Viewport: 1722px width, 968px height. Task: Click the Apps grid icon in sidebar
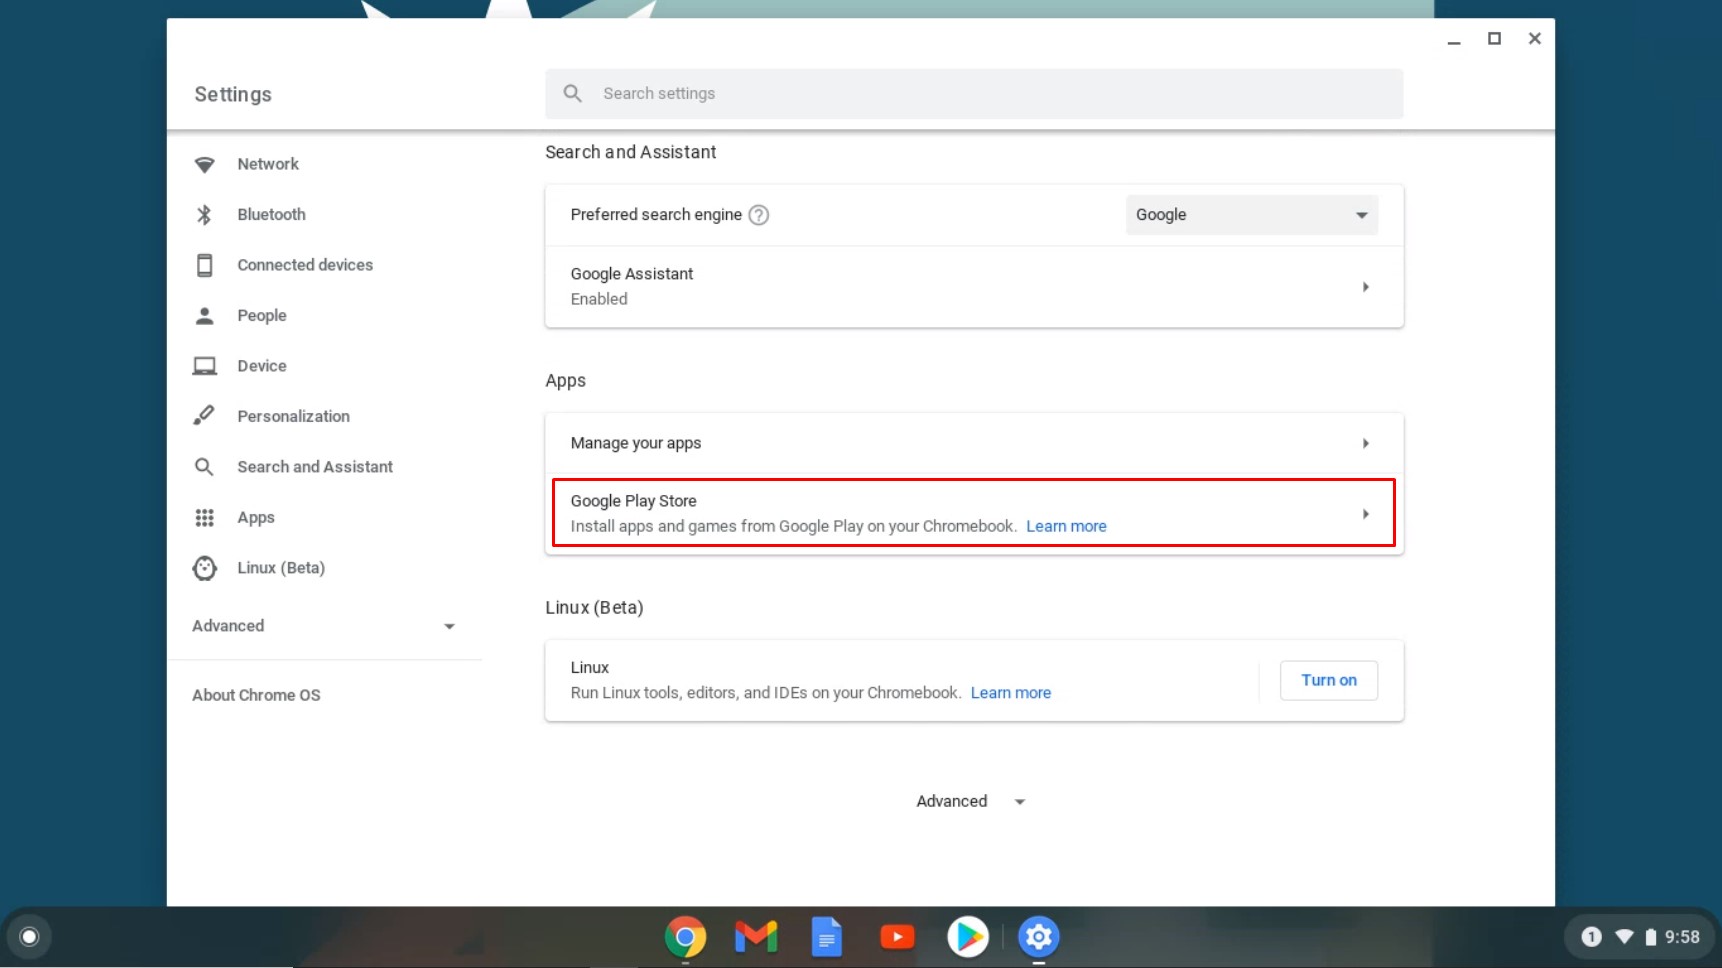[x=204, y=517]
